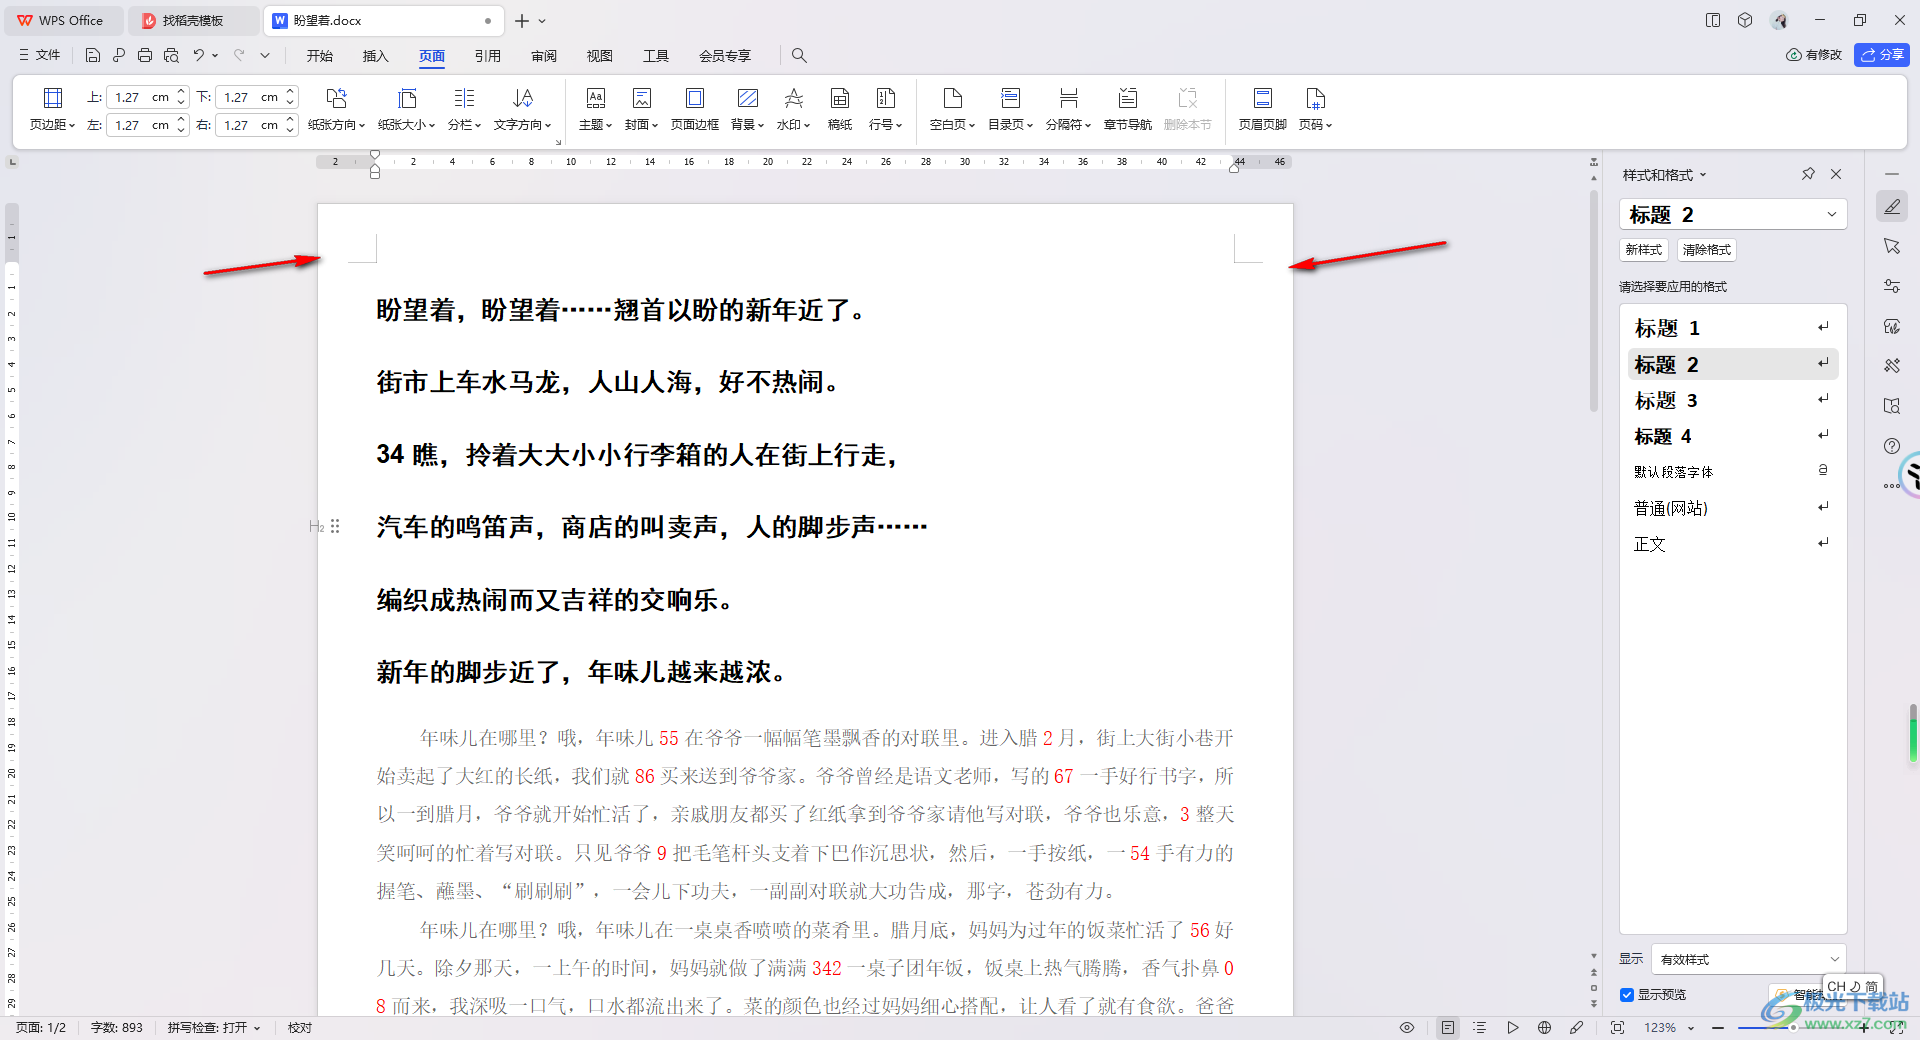
Task: Click the selection arrow icon in right sidebar
Action: [x=1892, y=246]
